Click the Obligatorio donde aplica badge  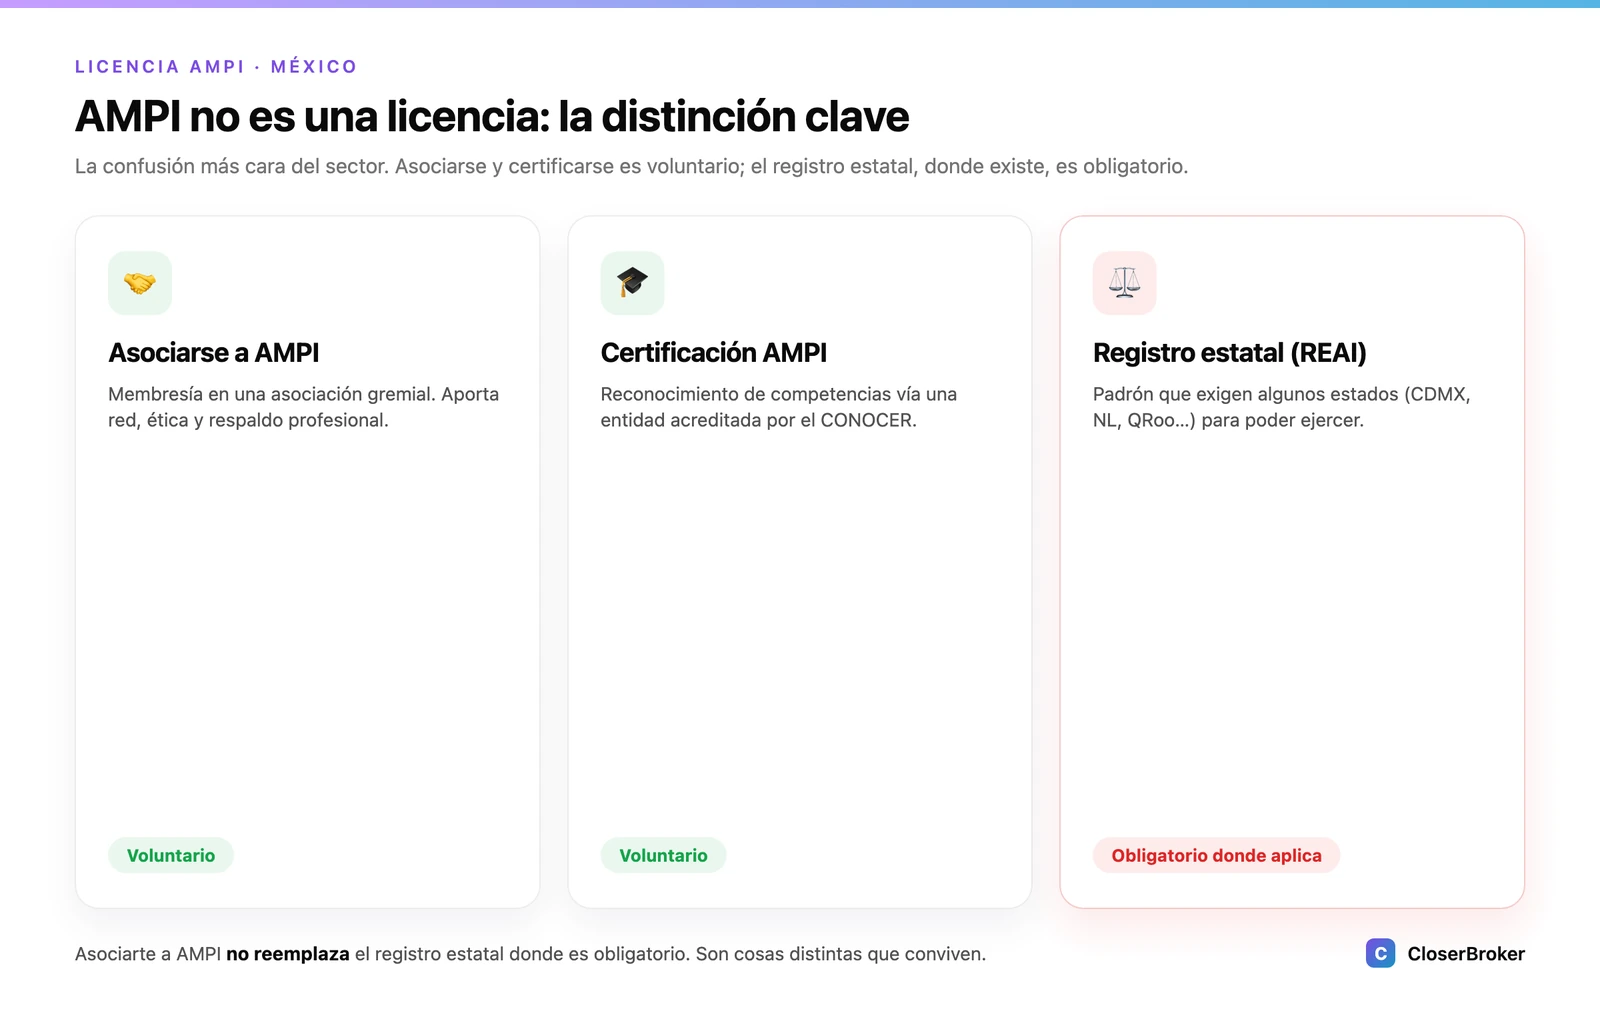1216,855
